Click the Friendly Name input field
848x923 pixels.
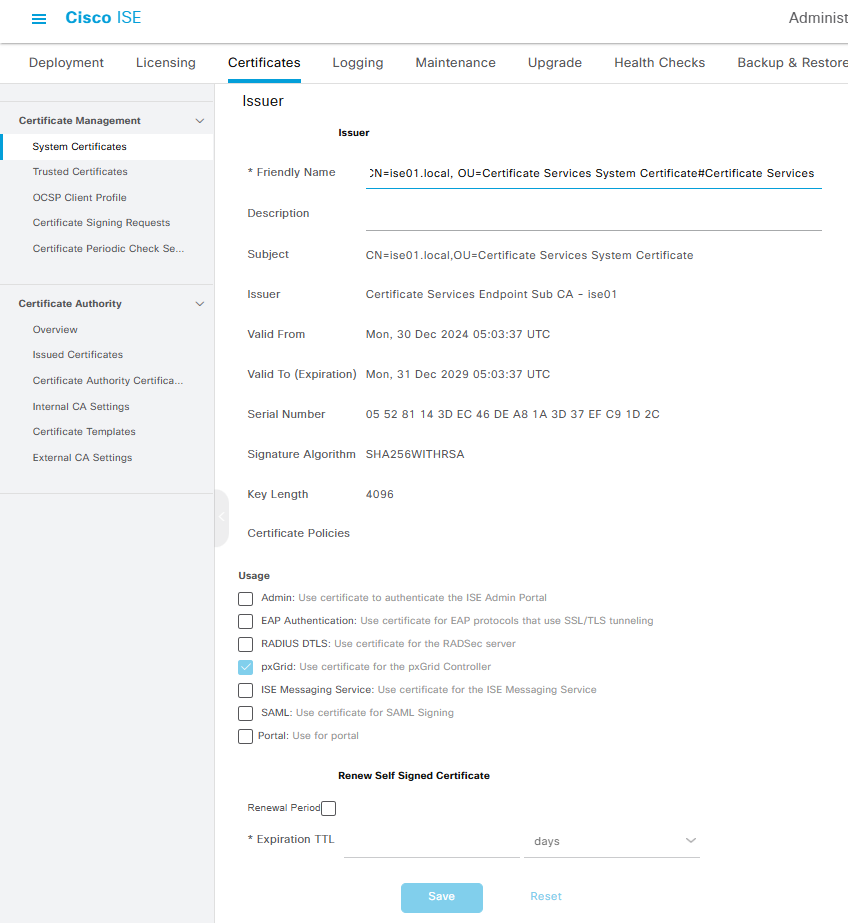(593, 174)
